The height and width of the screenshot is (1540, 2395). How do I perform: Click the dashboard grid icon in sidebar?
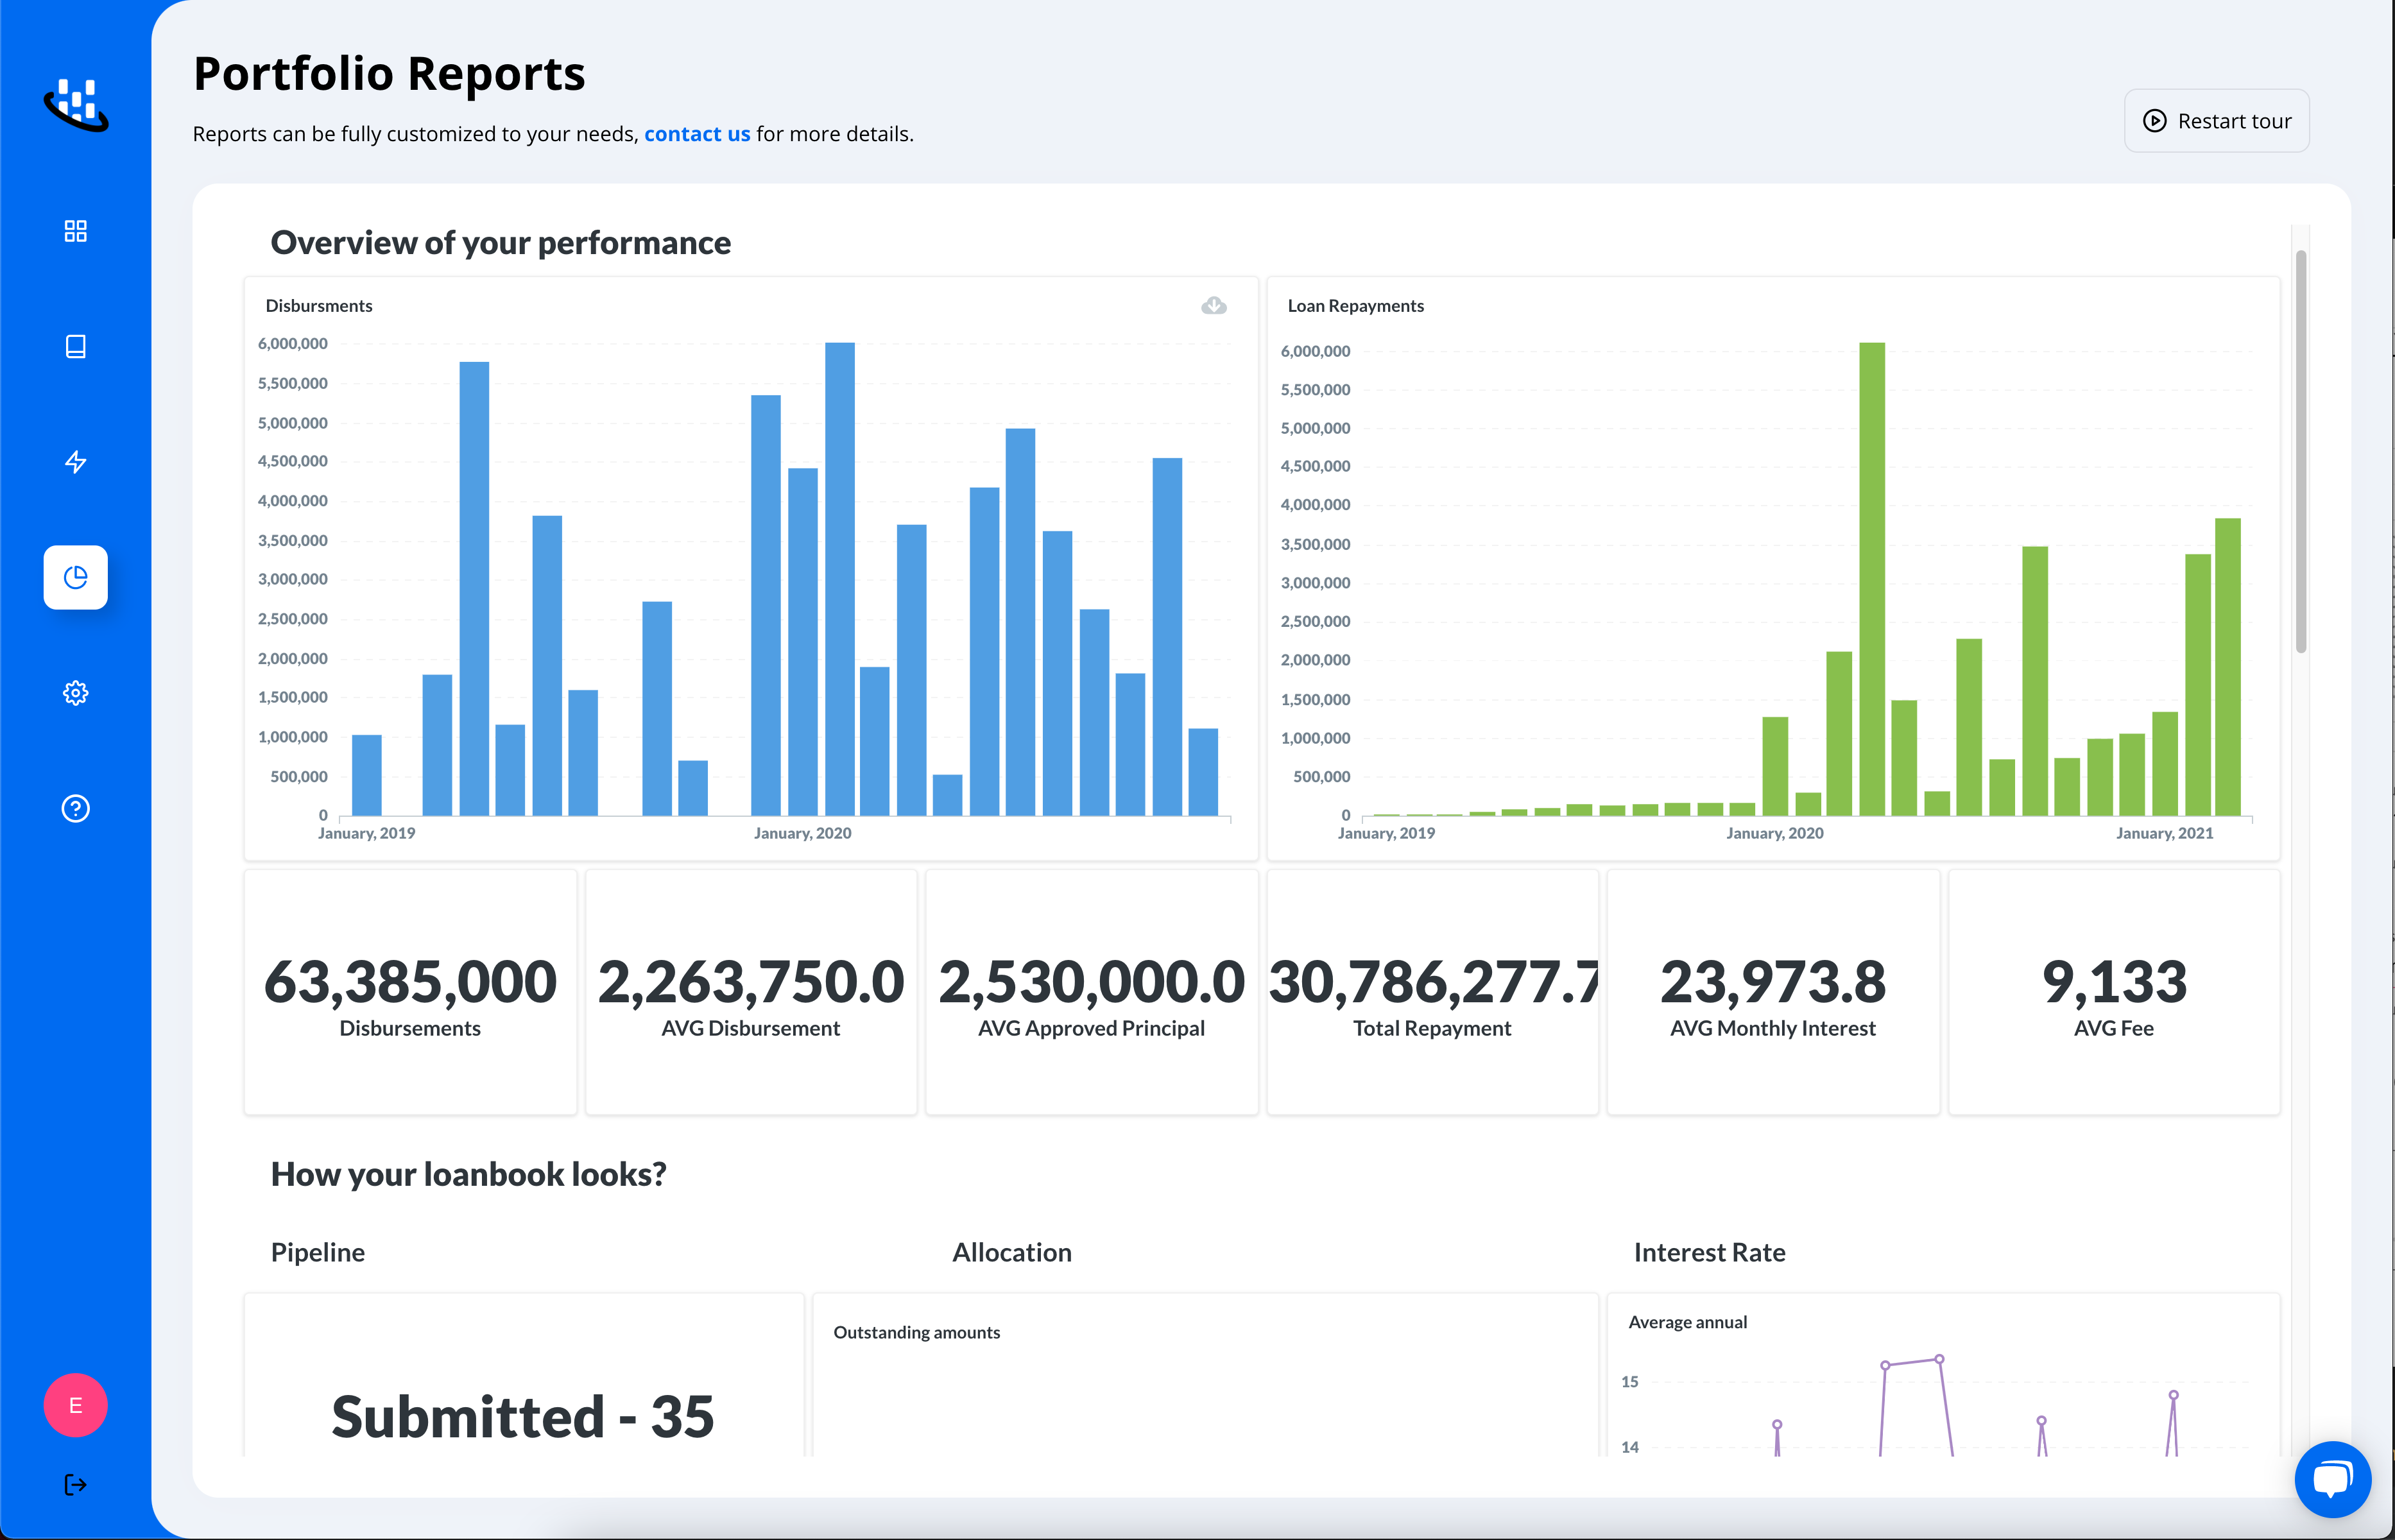point(75,231)
